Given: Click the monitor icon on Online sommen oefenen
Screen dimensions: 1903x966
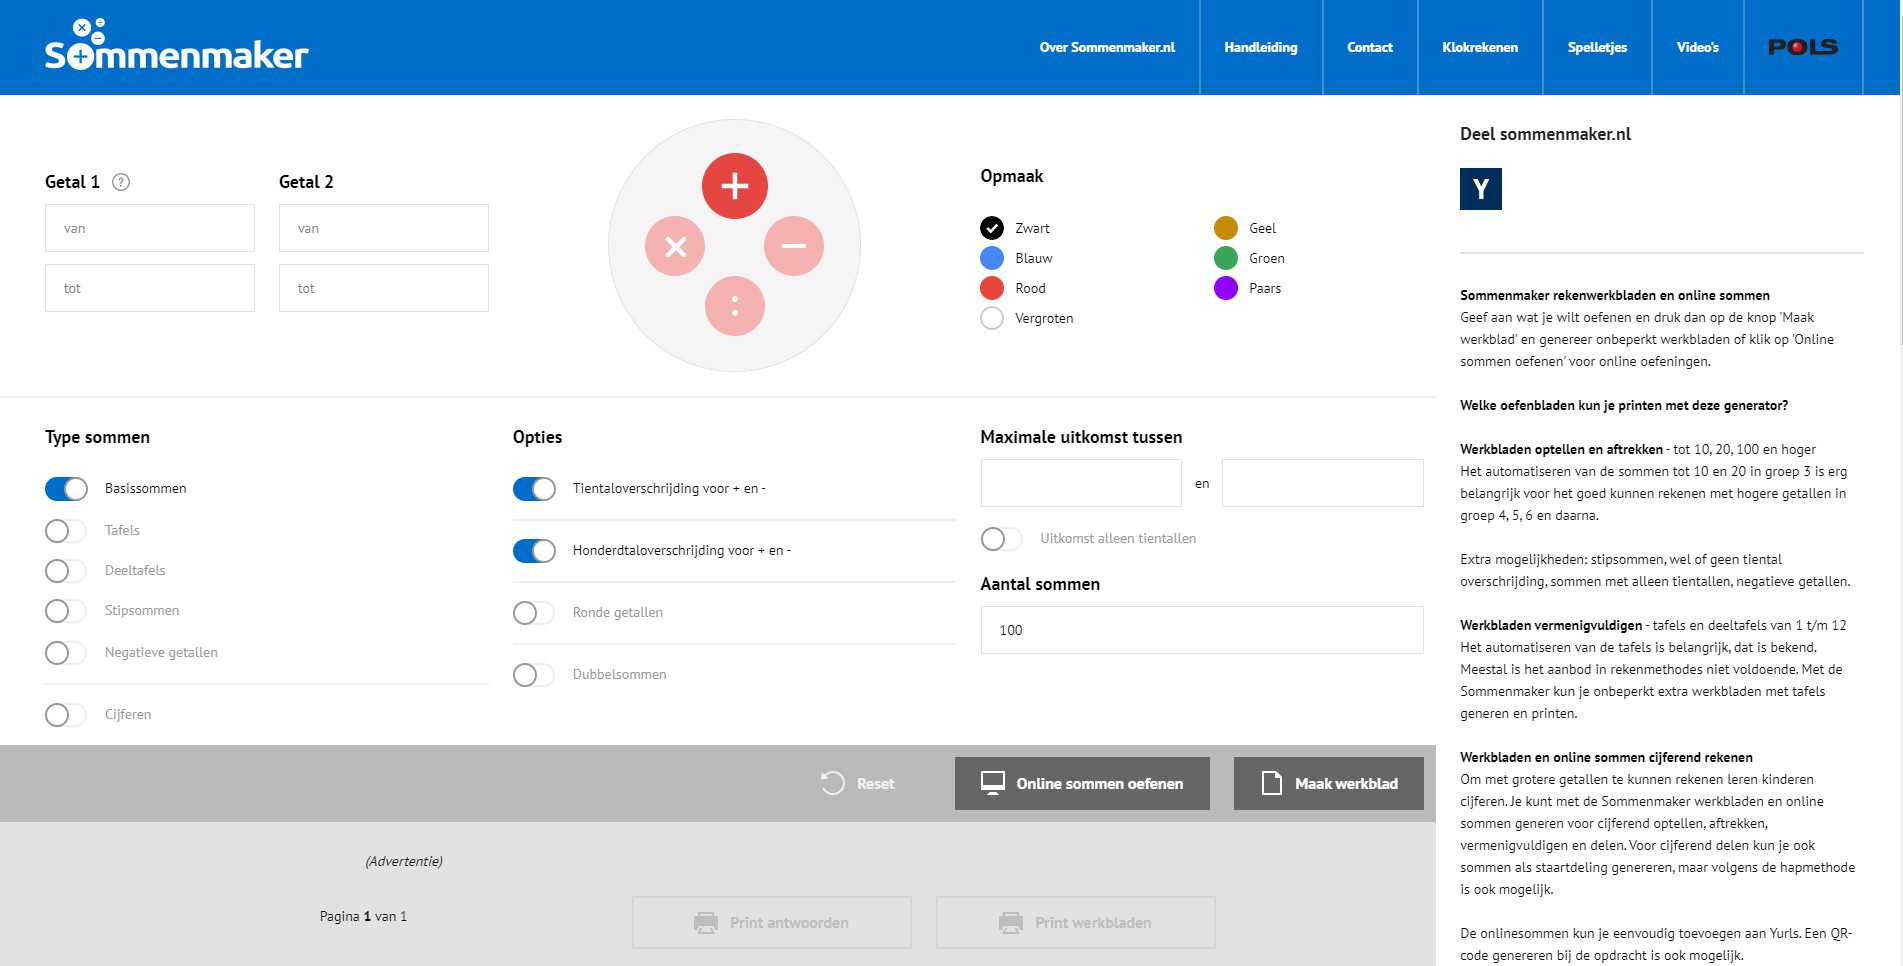Looking at the screenshot, I should [x=993, y=784].
